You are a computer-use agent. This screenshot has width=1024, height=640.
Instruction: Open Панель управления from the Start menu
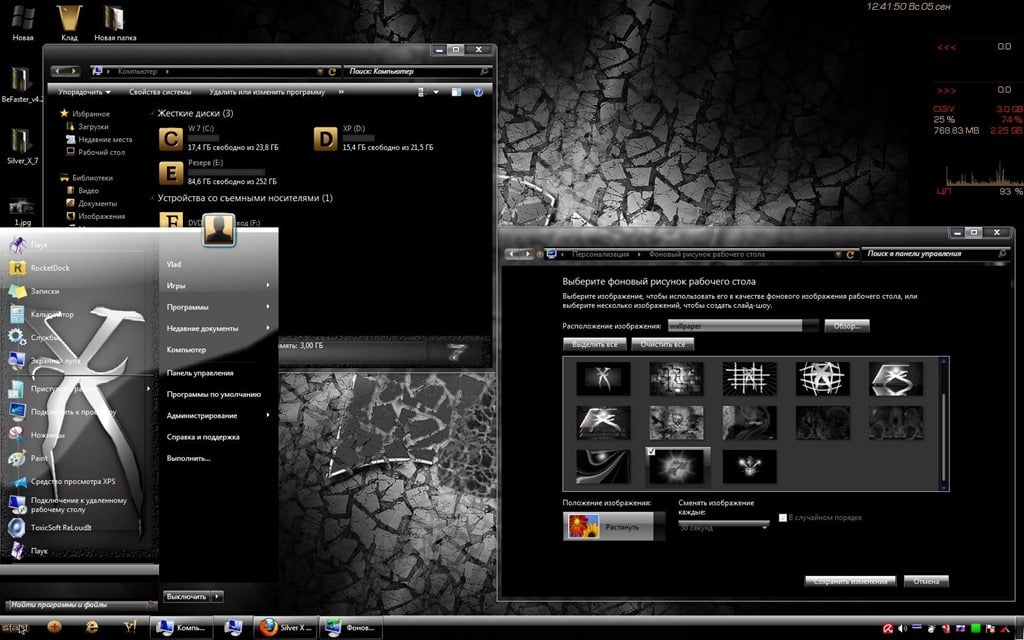(200, 373)
